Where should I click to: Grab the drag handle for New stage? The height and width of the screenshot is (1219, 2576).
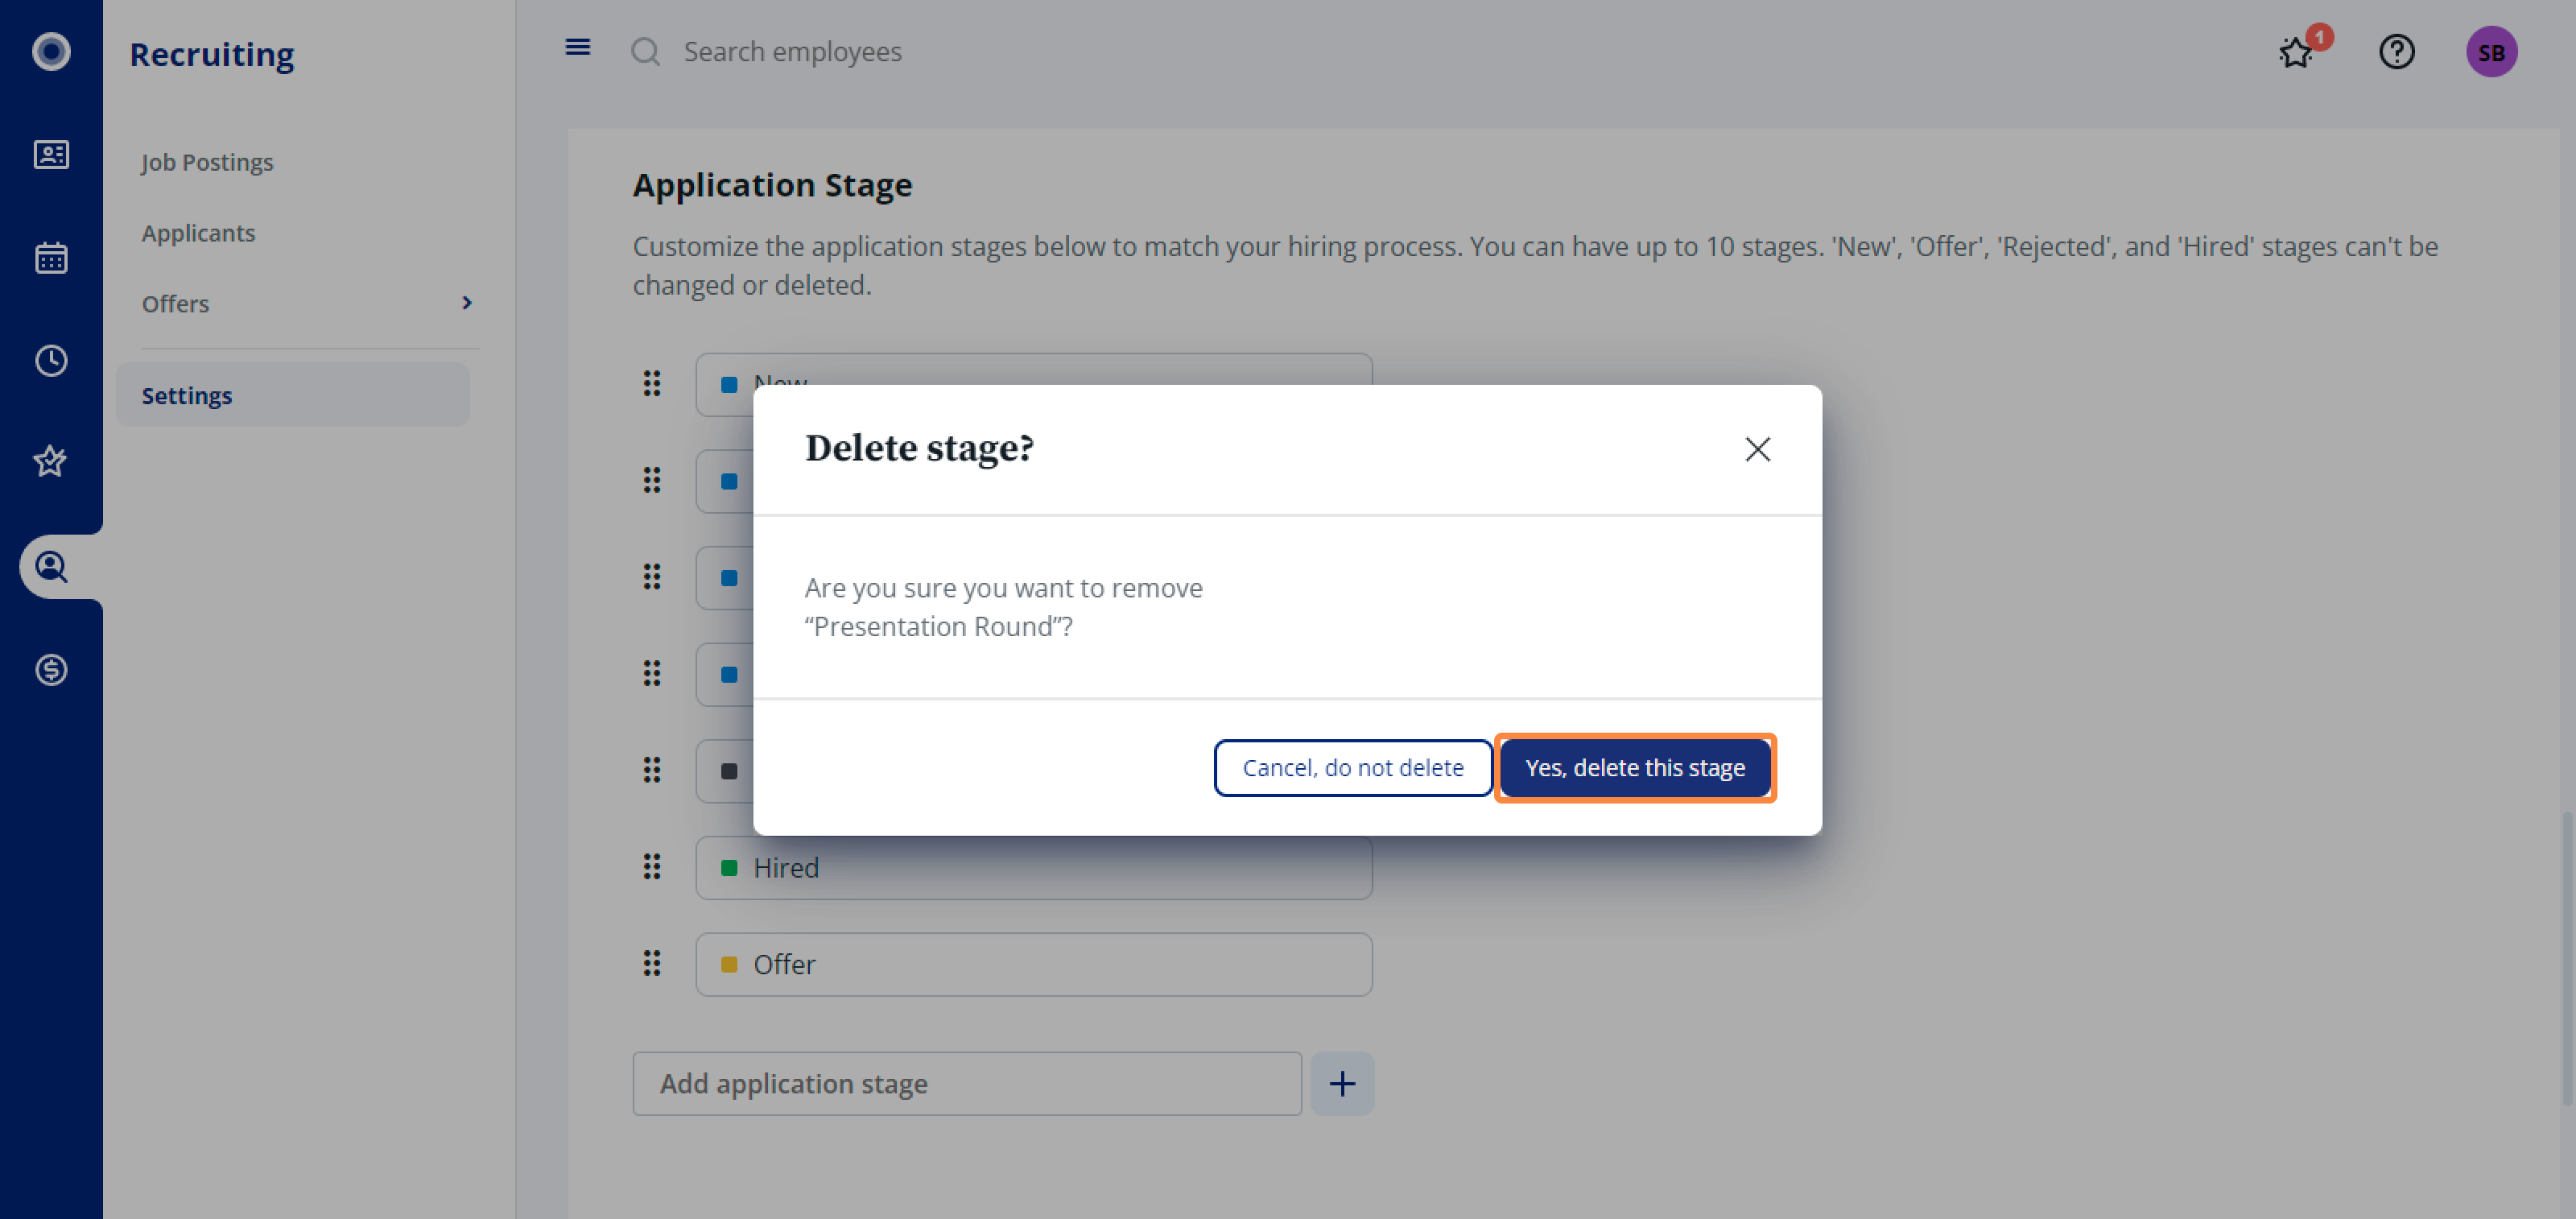[652, 383]
